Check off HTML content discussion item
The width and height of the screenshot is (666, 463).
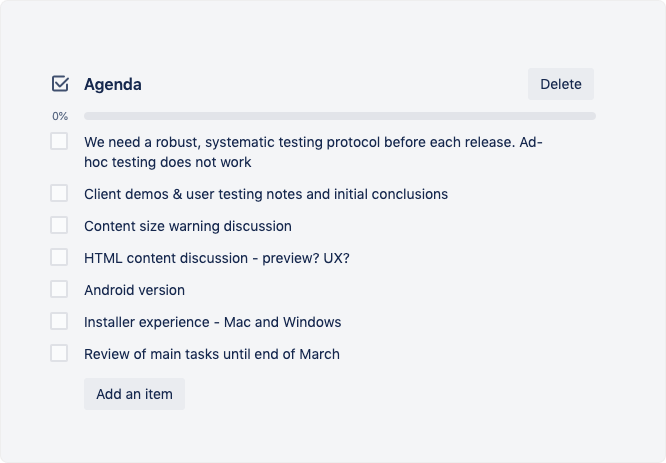pos(59,257)
